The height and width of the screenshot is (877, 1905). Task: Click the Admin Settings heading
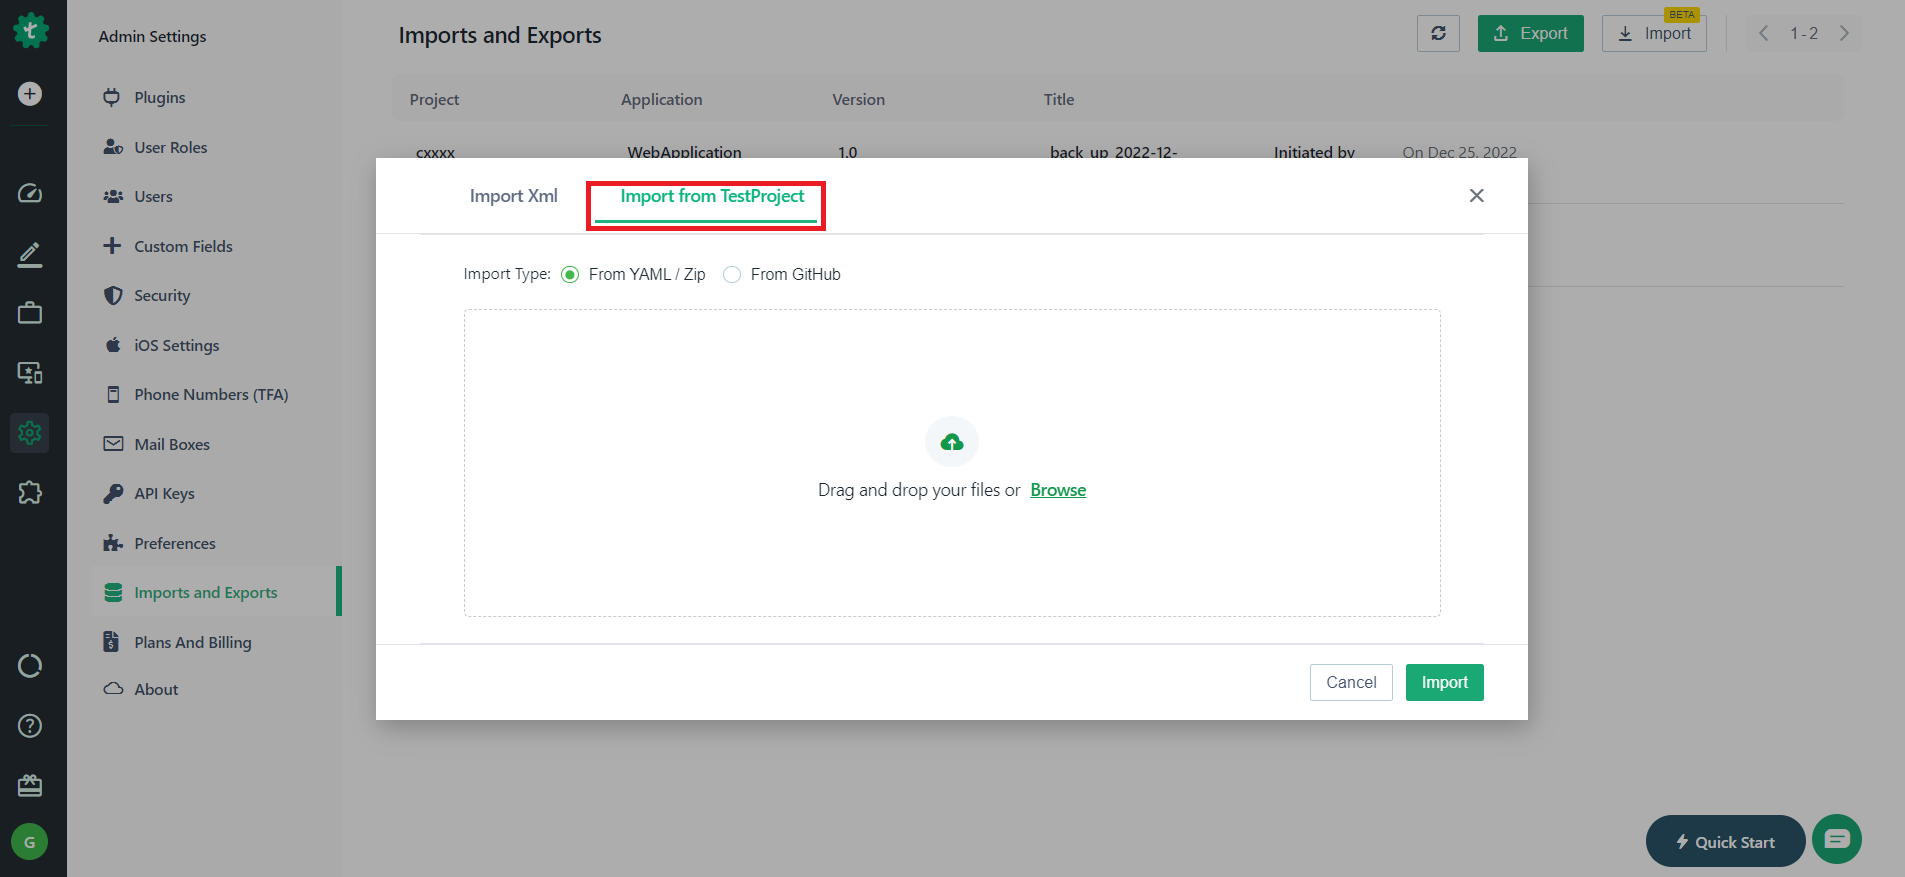[x=152, y=37]
